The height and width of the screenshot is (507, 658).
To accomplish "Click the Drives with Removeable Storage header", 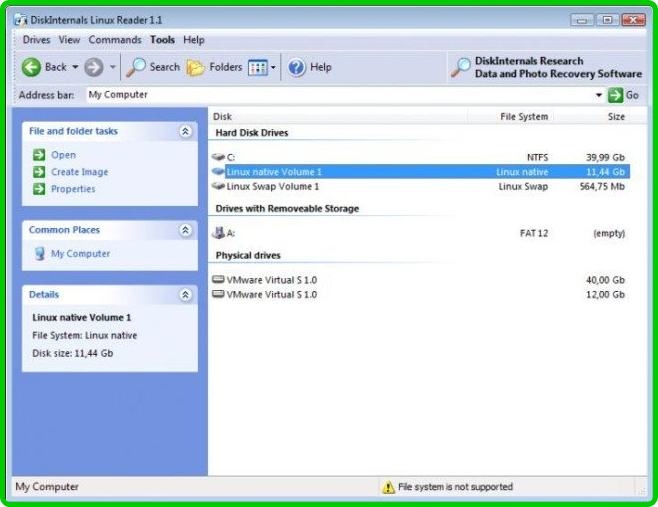I will pos(287,209).
